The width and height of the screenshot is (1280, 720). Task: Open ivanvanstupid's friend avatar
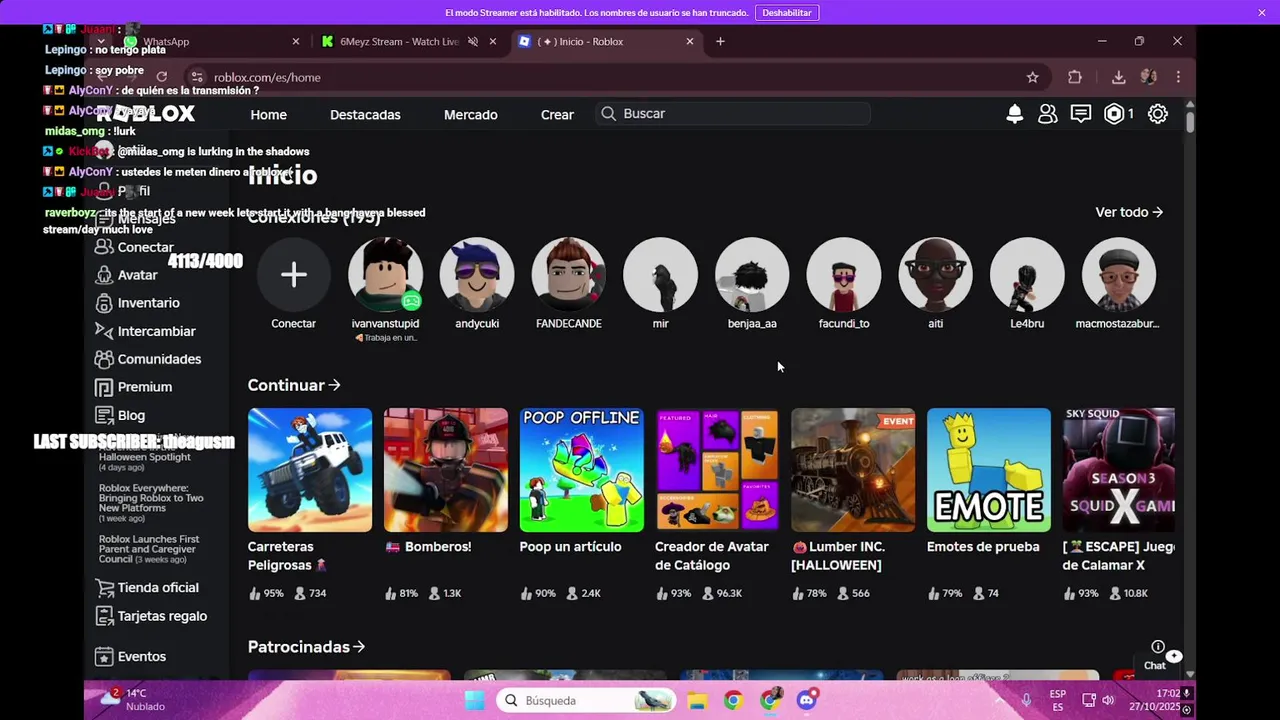pyautogui.click(x=385, y=275)
